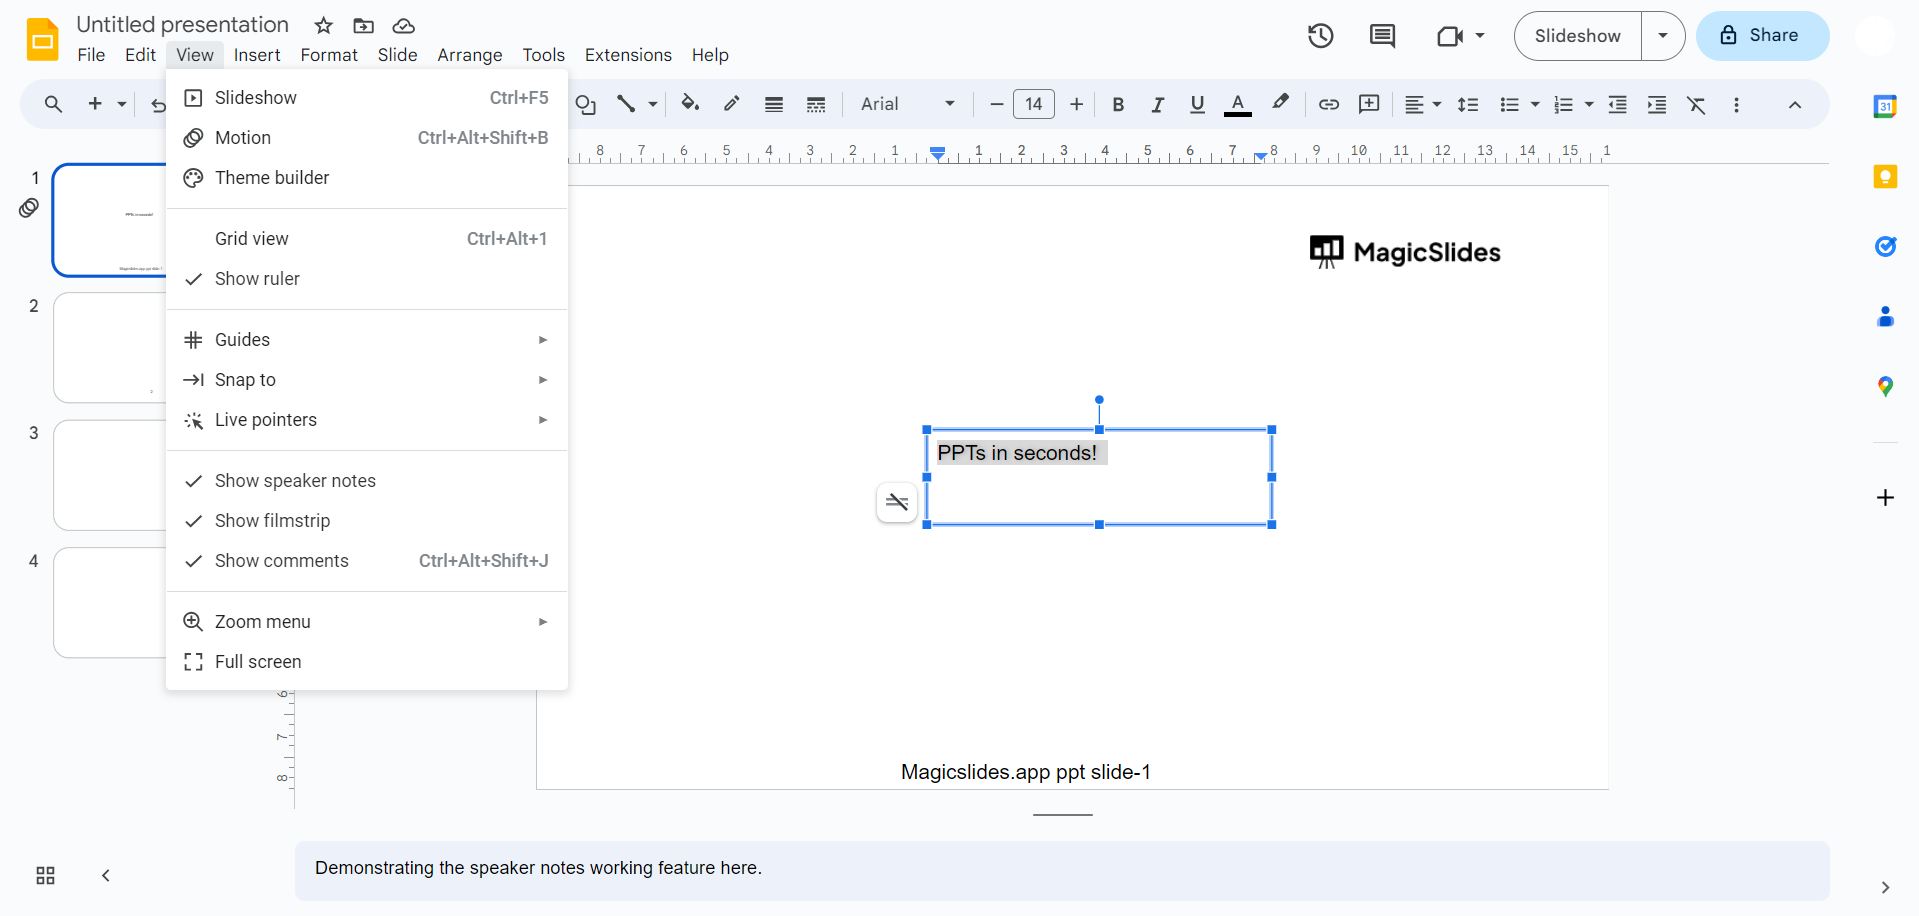Untick Show comments option

(x=367, y=561)
